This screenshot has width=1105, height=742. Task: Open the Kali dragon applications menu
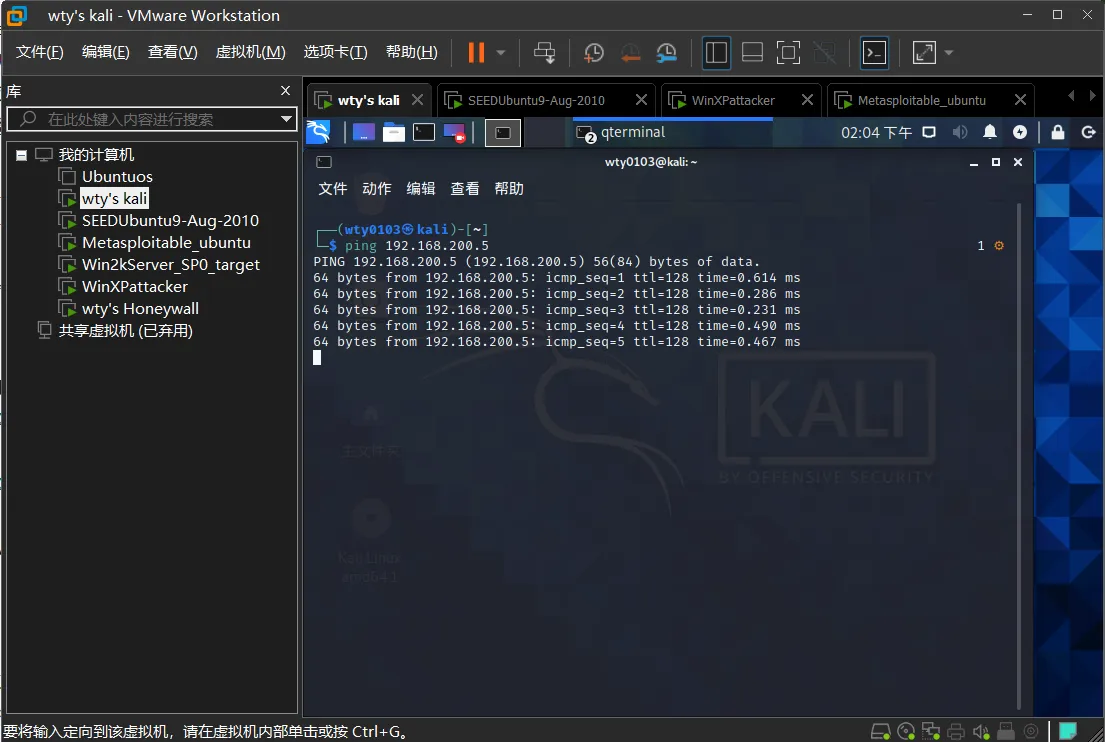tap(319, 132)
